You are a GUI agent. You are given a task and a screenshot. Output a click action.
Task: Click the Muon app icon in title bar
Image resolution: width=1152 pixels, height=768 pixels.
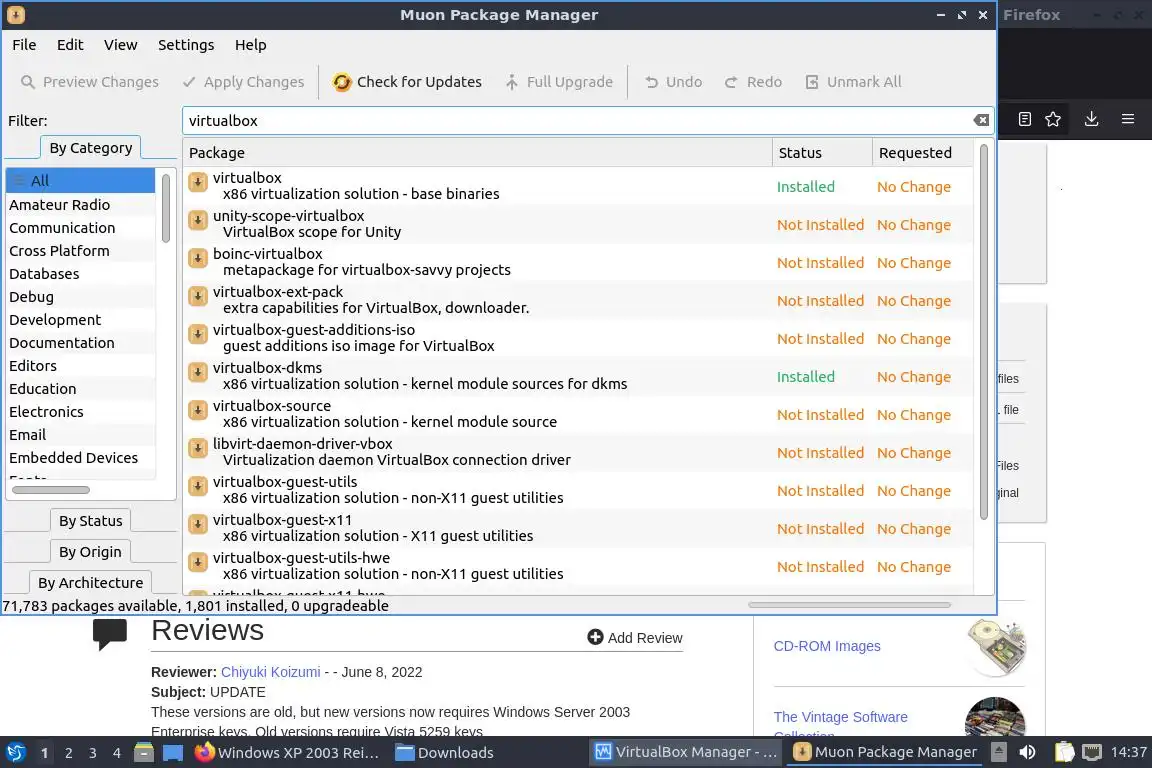15,15
